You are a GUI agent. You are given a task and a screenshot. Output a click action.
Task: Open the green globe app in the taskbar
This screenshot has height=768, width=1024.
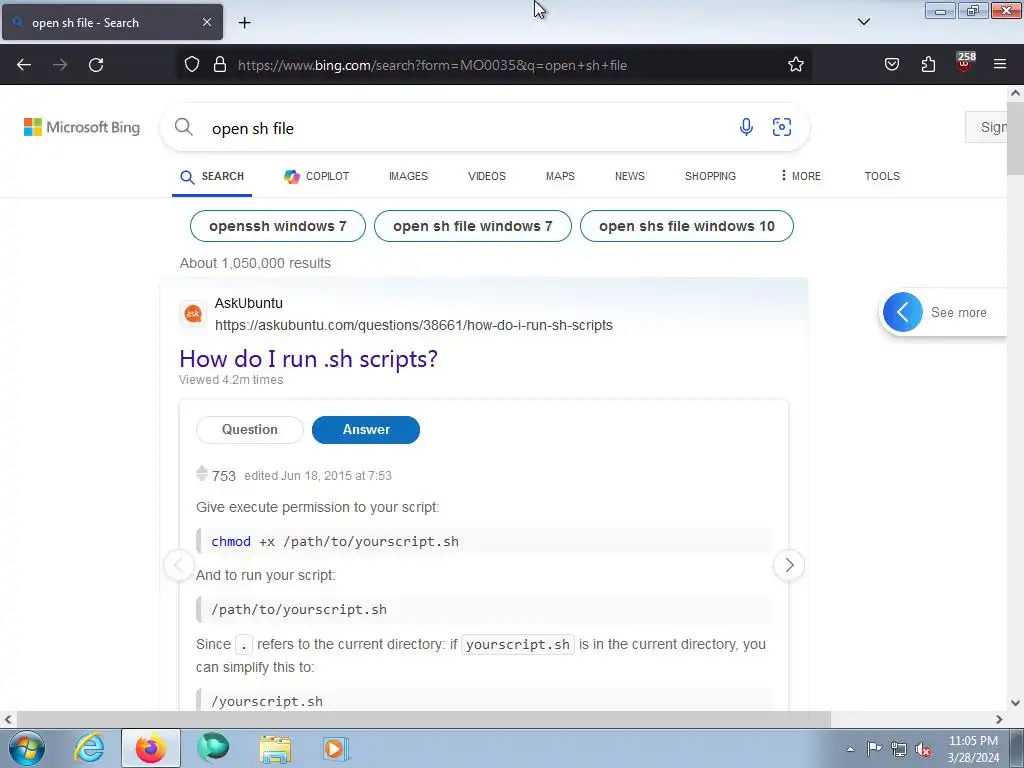pos(213,748)
